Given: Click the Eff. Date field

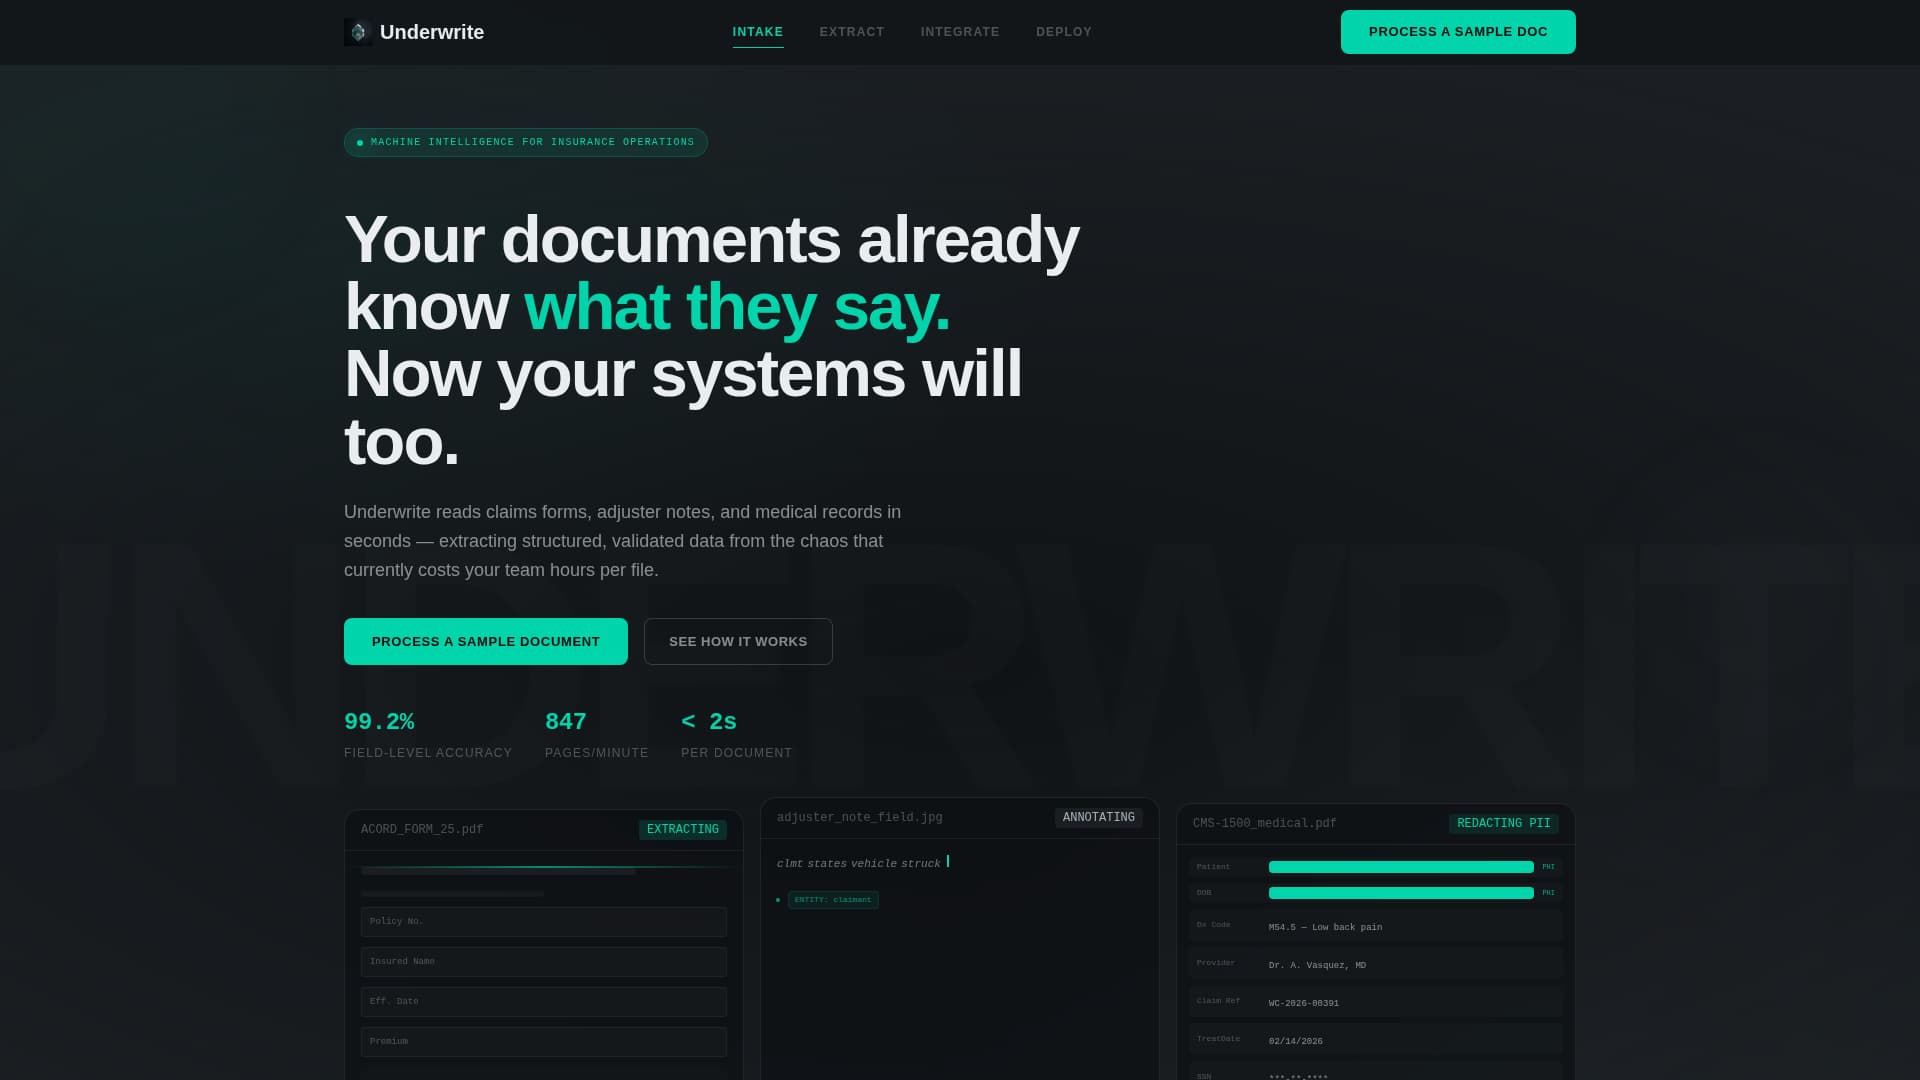Looking at the screenshot, I should (544, 1001).
